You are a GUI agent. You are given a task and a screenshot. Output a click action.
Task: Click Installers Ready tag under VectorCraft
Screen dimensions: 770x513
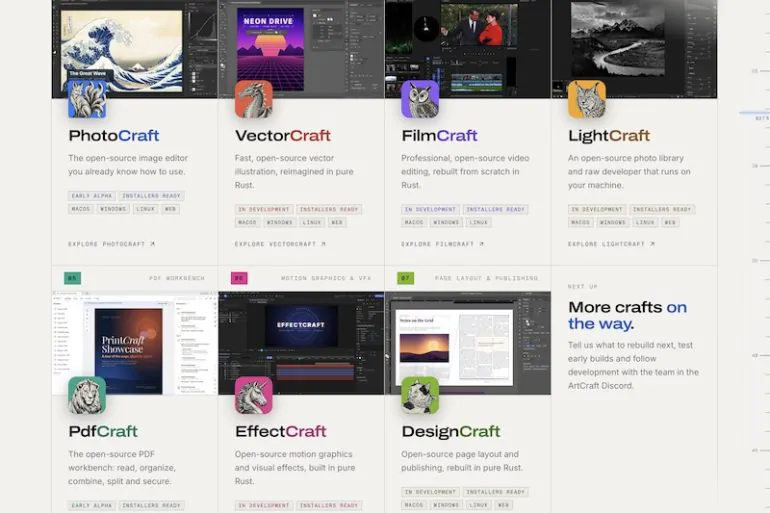[329, 210]
